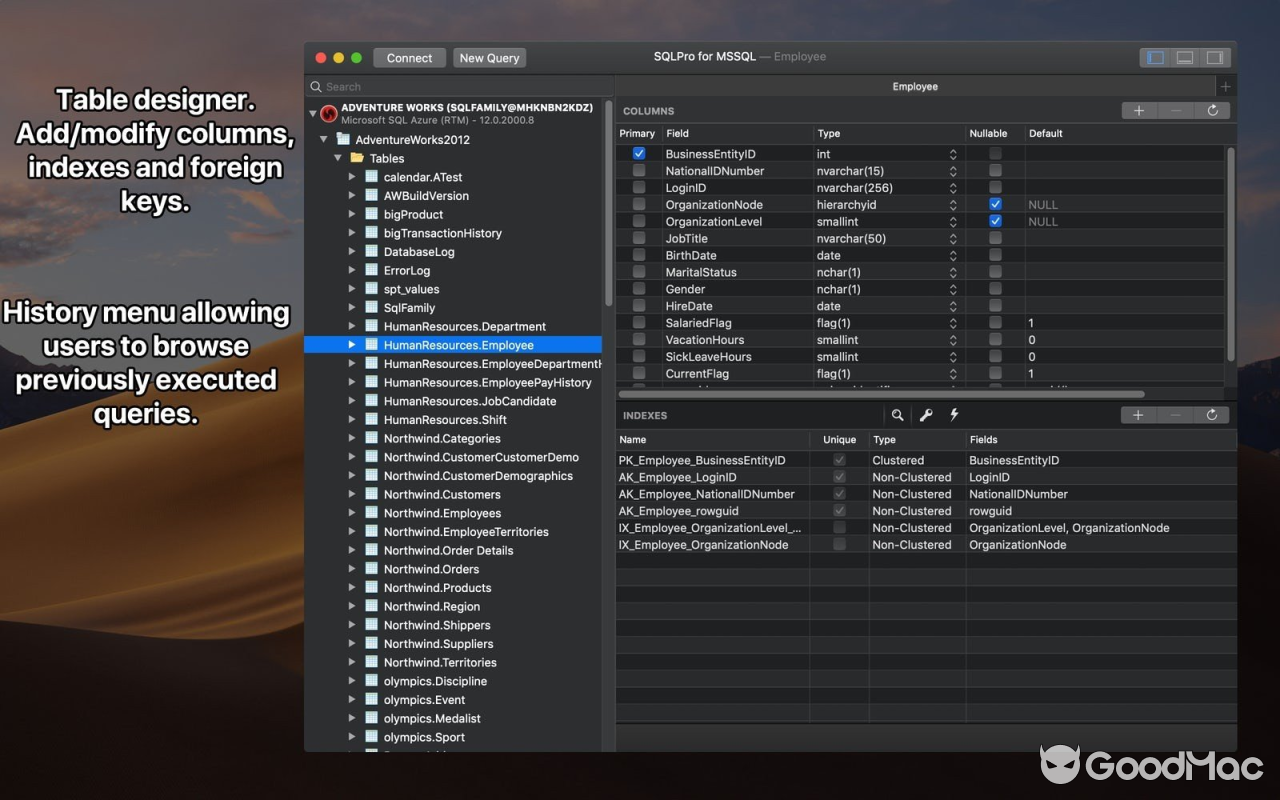Add a new column with the plus icon

[x=1139, y=110]
